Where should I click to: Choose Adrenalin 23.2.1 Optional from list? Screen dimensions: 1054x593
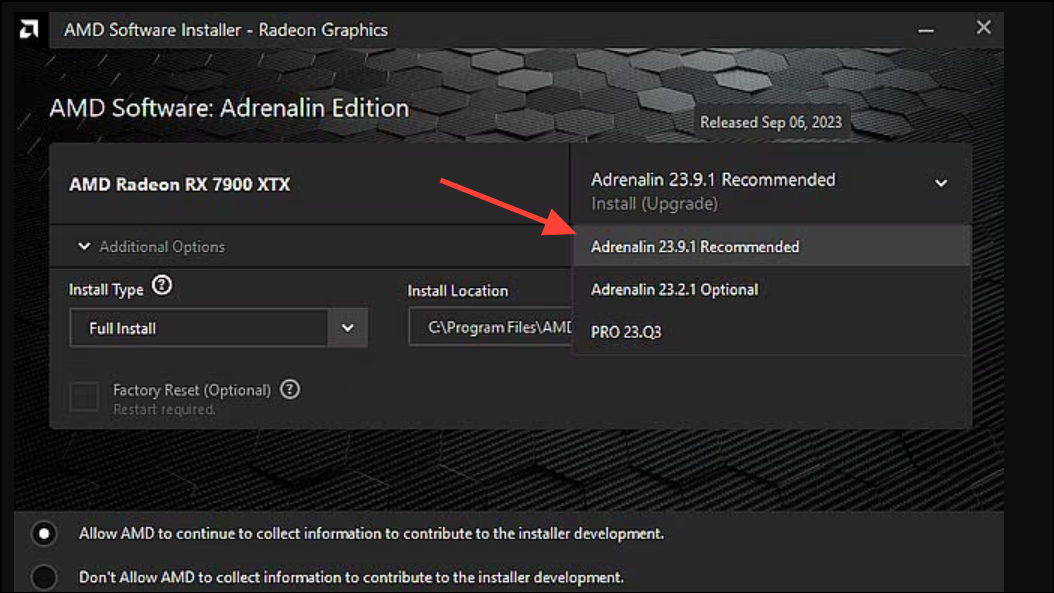pos(772,290)
